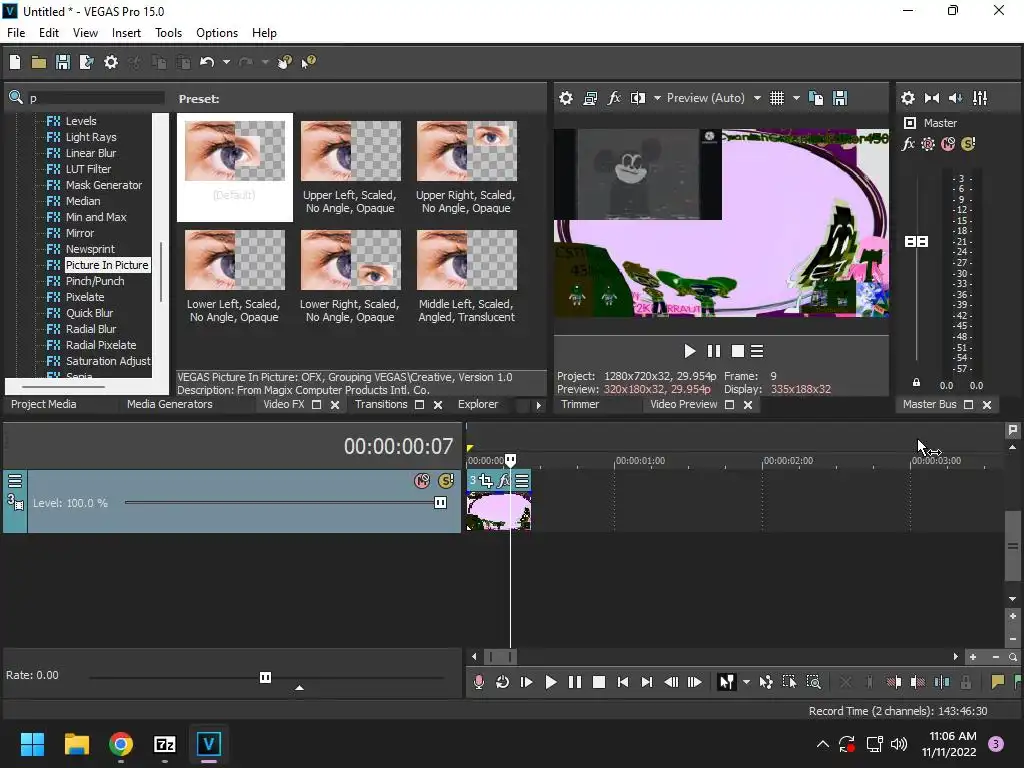Click the Render As toolbar icon
The width and height of the screenshot is (1024, 768).
tap(86, 62)
